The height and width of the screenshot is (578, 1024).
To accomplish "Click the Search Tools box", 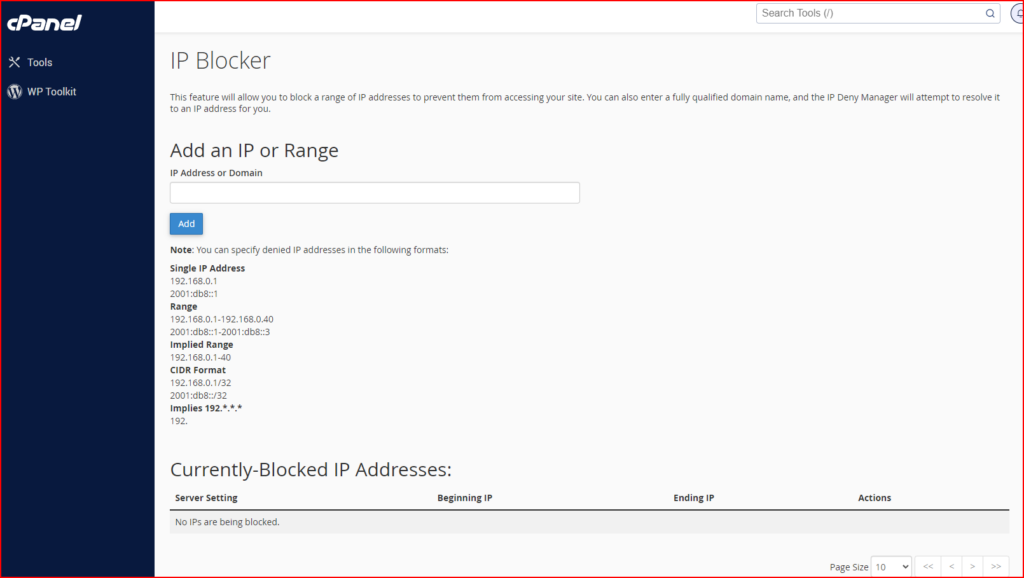I will click(878, 13).
